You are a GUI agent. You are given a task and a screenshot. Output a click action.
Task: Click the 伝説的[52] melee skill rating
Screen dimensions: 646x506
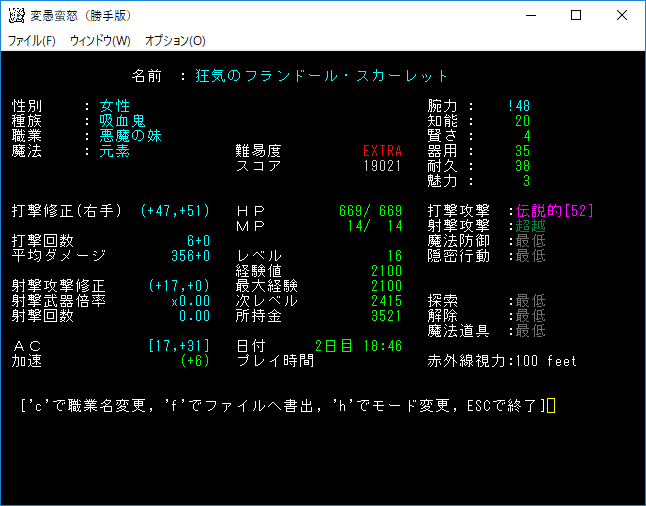tap(553, 211)
